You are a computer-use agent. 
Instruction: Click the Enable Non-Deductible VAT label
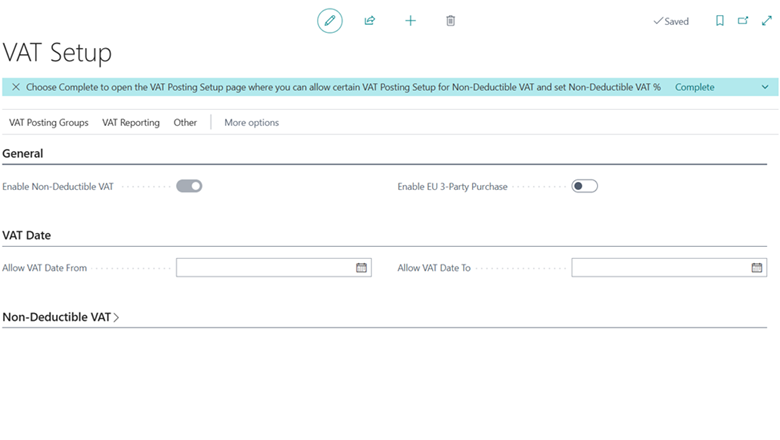click(x=58, y=187)
